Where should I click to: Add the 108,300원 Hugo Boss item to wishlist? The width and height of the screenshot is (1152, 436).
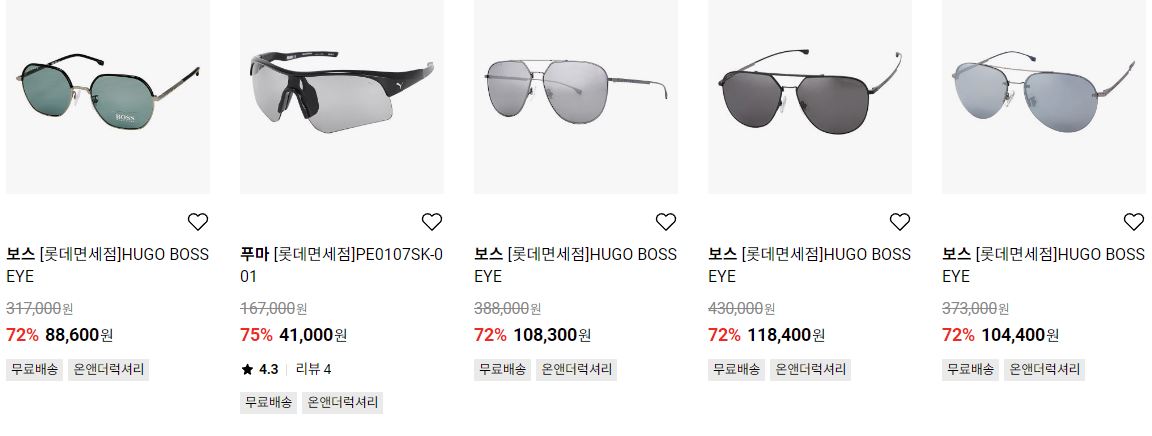pyautogui.click(x=666, y=221)
